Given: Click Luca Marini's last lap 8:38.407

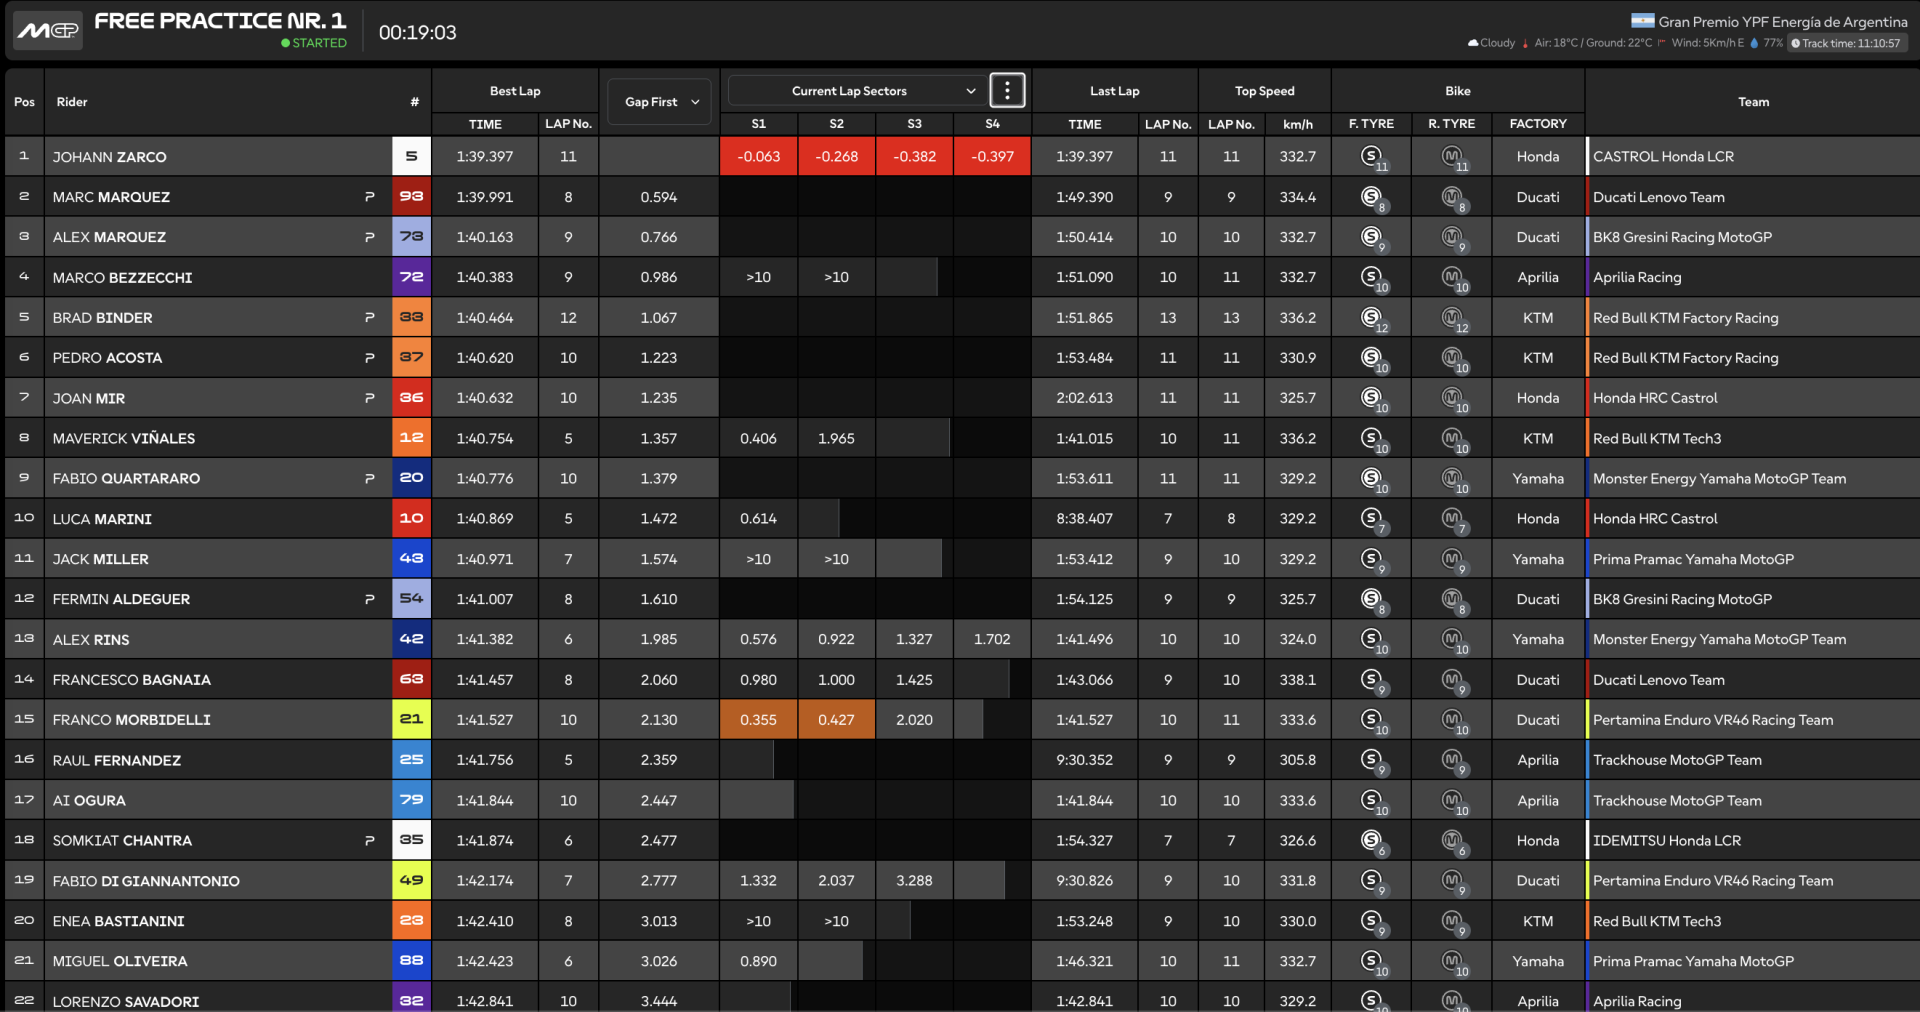Looking at the screenshot, I should coord(1085,519).
